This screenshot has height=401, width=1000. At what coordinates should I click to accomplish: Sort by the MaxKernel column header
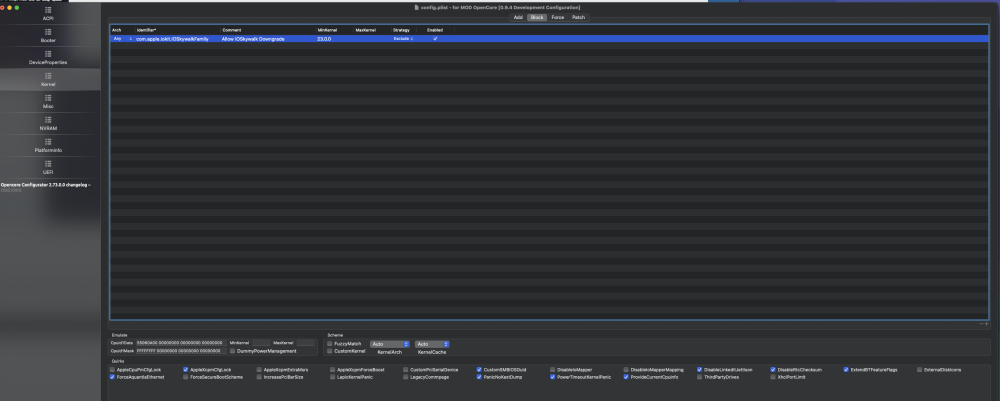(372, 30)
